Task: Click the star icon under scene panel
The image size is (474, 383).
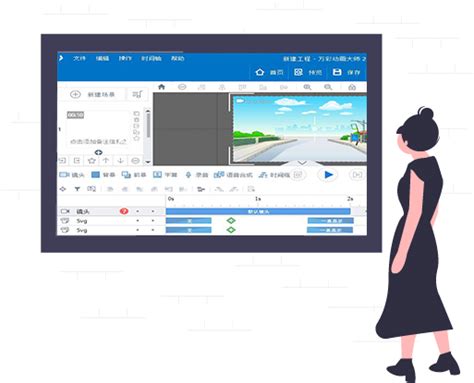Action: coord(91,161)
